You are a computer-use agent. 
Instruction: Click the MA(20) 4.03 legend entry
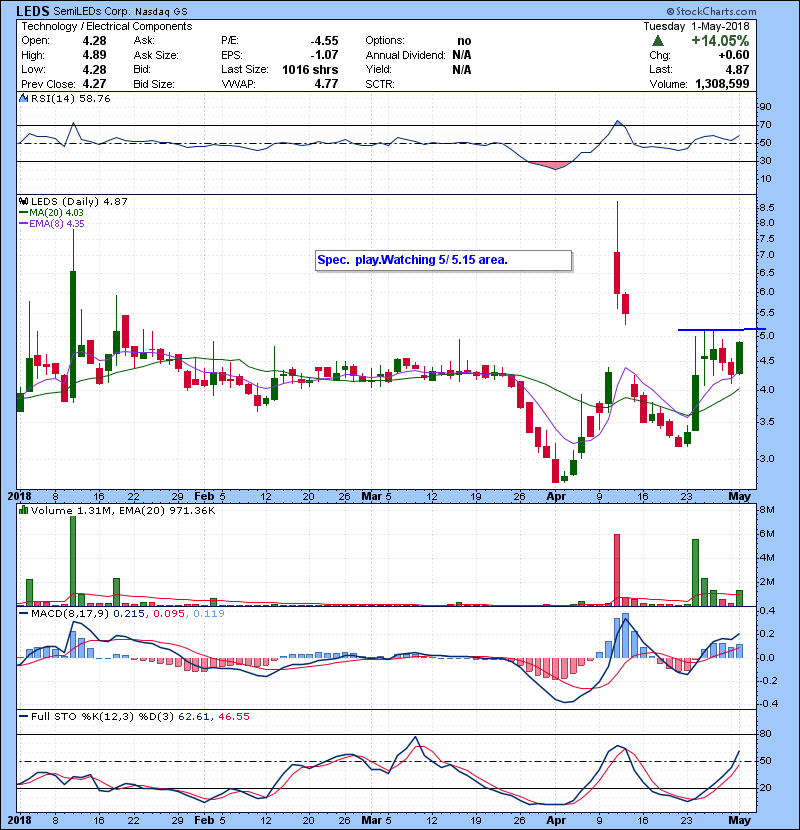point(57,212)
